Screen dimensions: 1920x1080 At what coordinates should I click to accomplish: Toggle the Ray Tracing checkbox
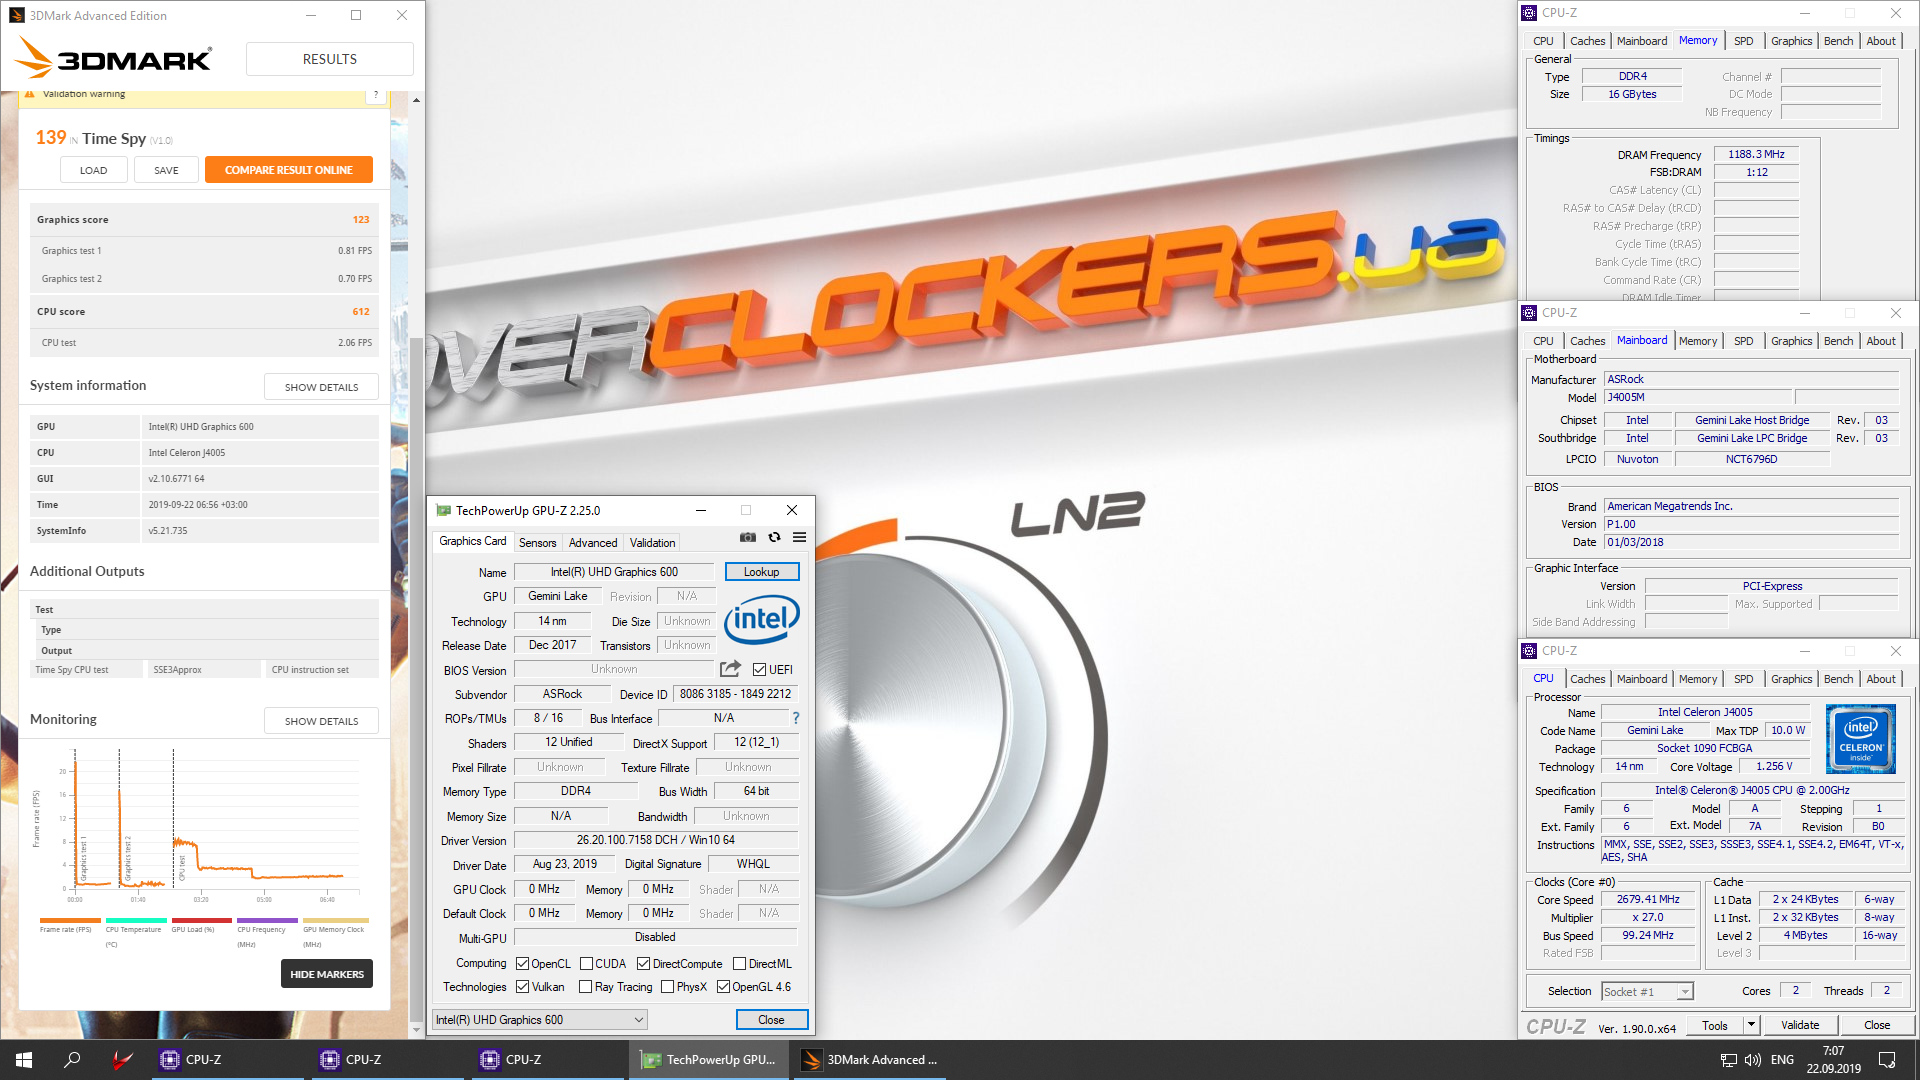click(586, 987)
